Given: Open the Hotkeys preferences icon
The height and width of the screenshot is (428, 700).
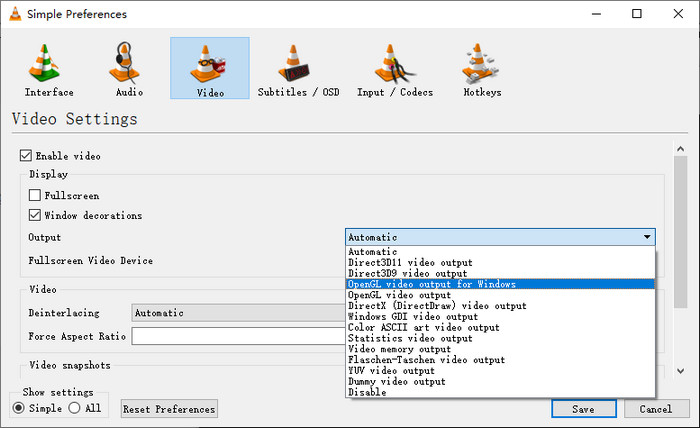Looking at the screenshot, I should coord(480,63).
